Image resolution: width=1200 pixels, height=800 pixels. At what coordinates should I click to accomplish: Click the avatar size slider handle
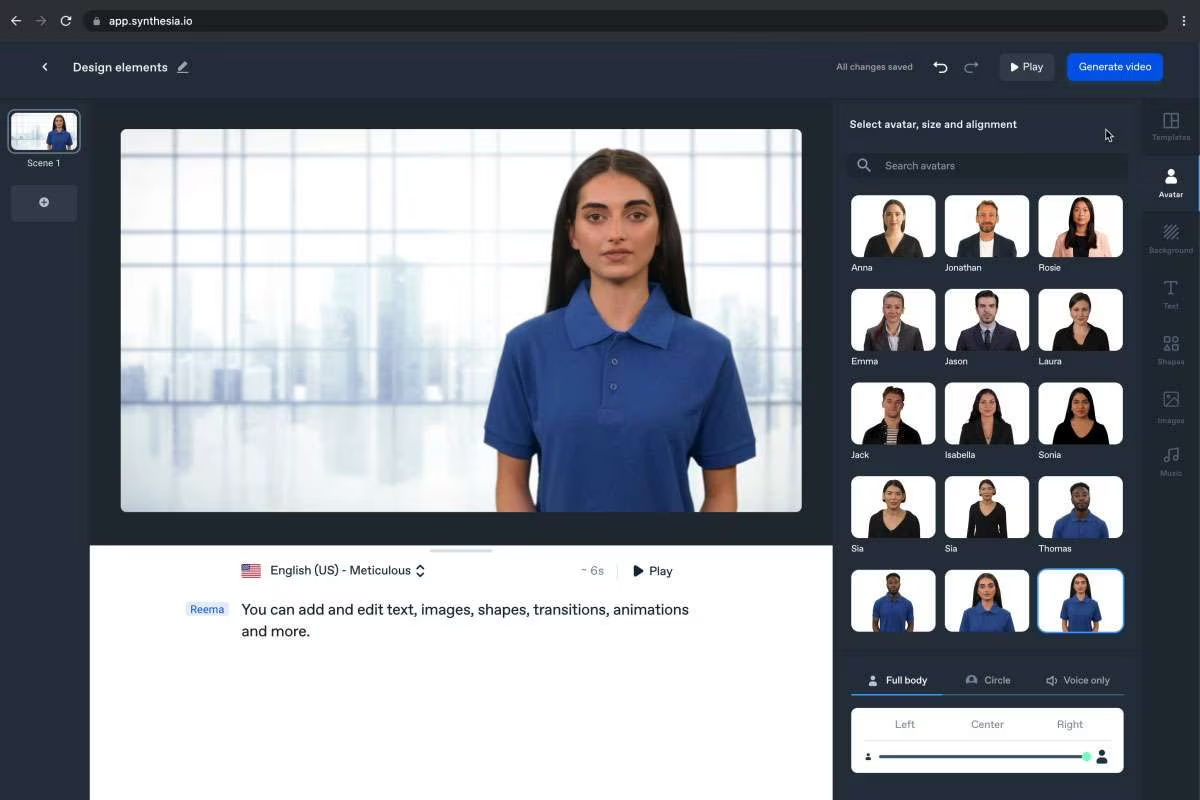tap(1087, 757)
